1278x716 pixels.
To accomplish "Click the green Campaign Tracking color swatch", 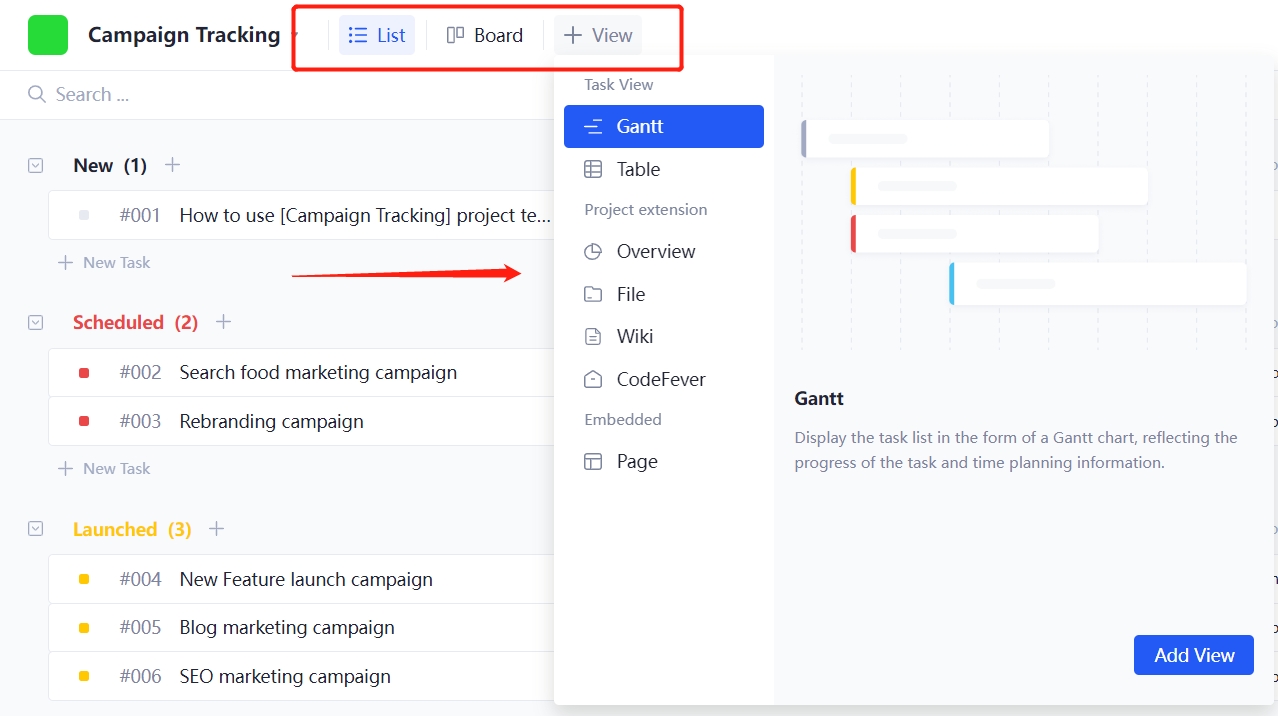I will 47,35.
